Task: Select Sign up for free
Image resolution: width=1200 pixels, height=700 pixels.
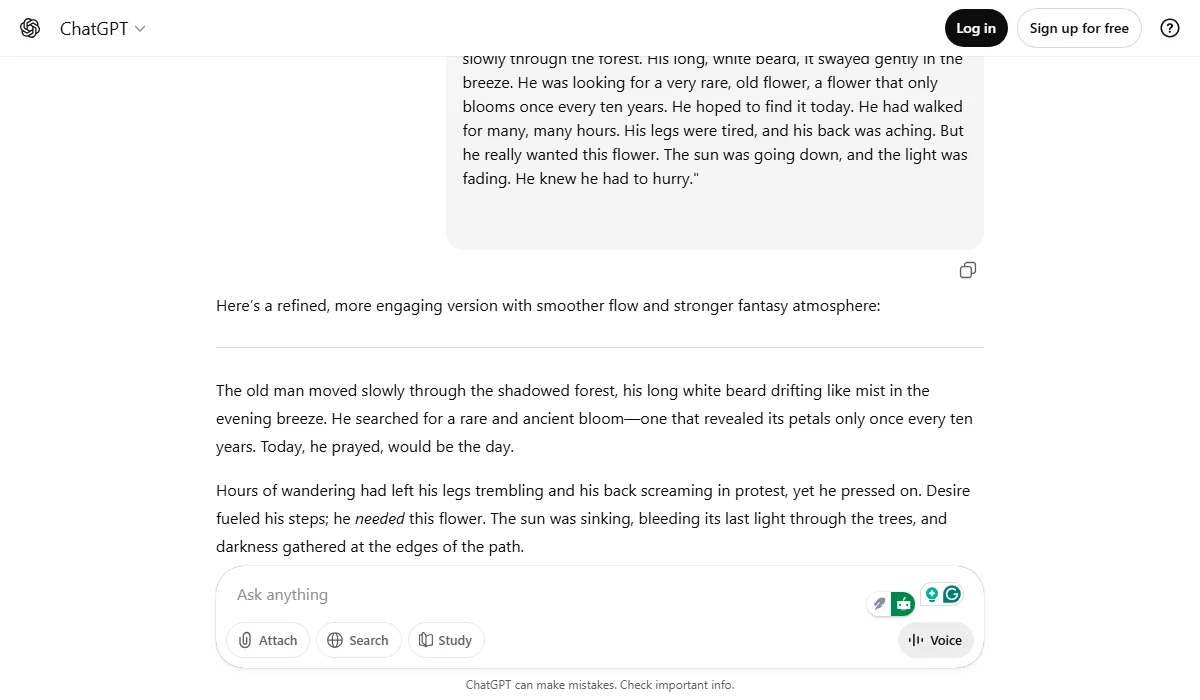Action: pyautogui.click(x=1079, y=28)
